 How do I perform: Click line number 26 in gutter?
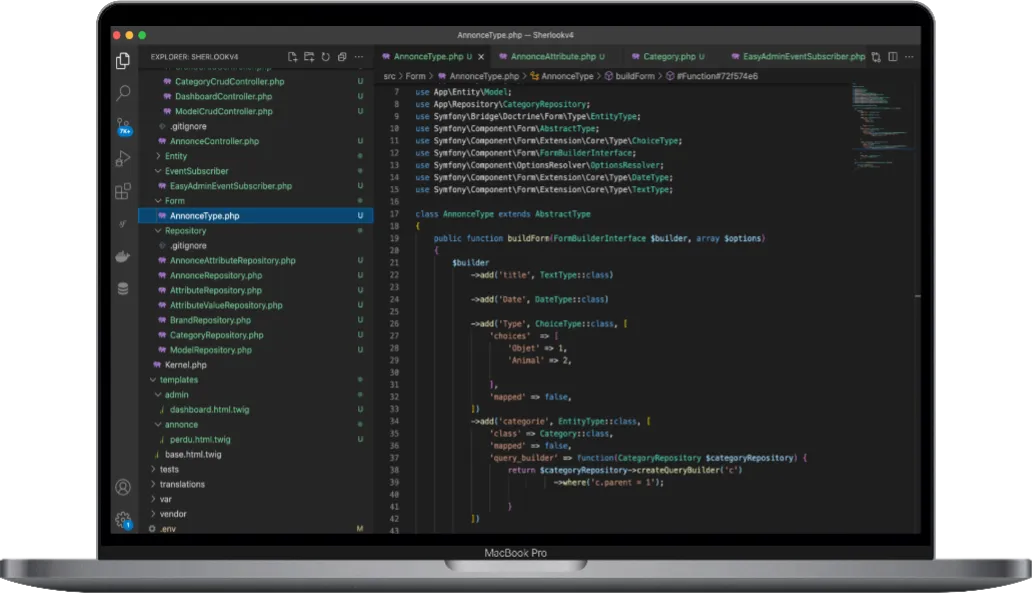point(394,324)
